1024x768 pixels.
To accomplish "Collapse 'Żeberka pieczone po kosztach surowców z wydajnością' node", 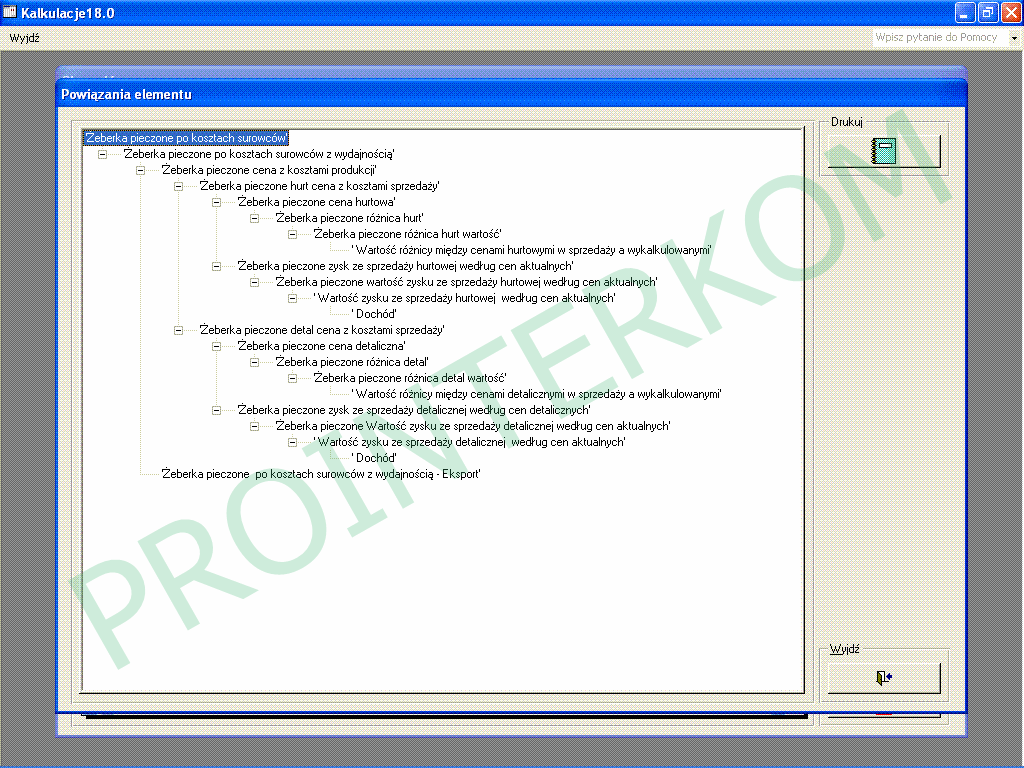I will point(102,154).
